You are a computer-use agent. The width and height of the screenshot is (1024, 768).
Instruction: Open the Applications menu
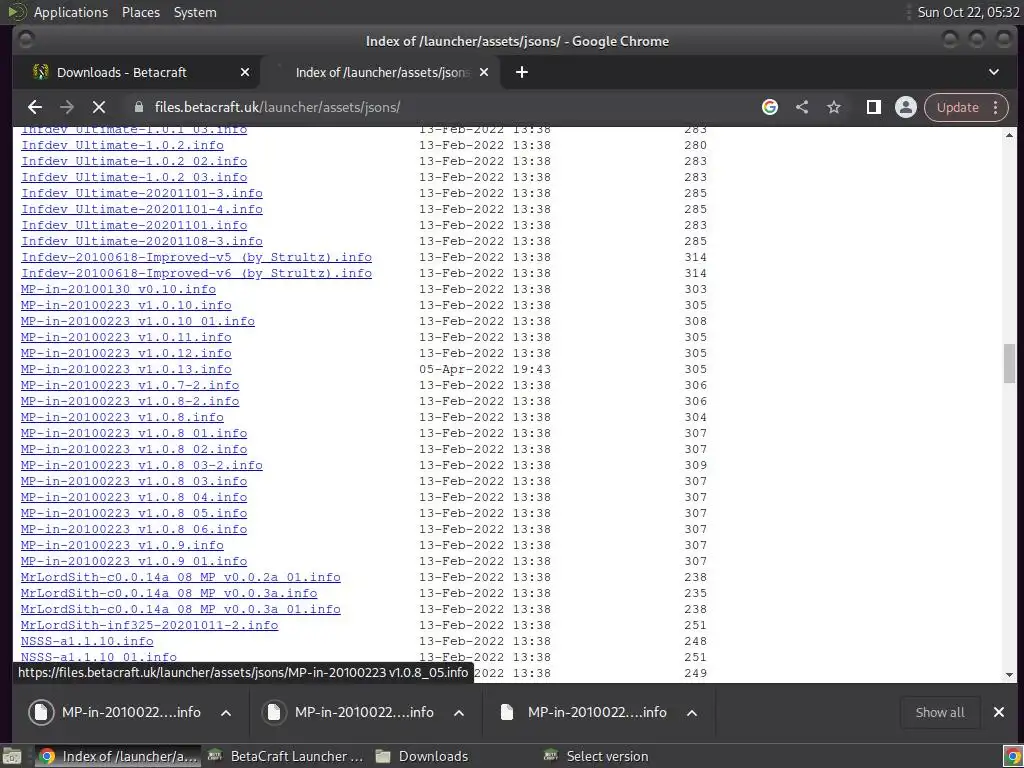pyautogui.click(x=71, y=12)
